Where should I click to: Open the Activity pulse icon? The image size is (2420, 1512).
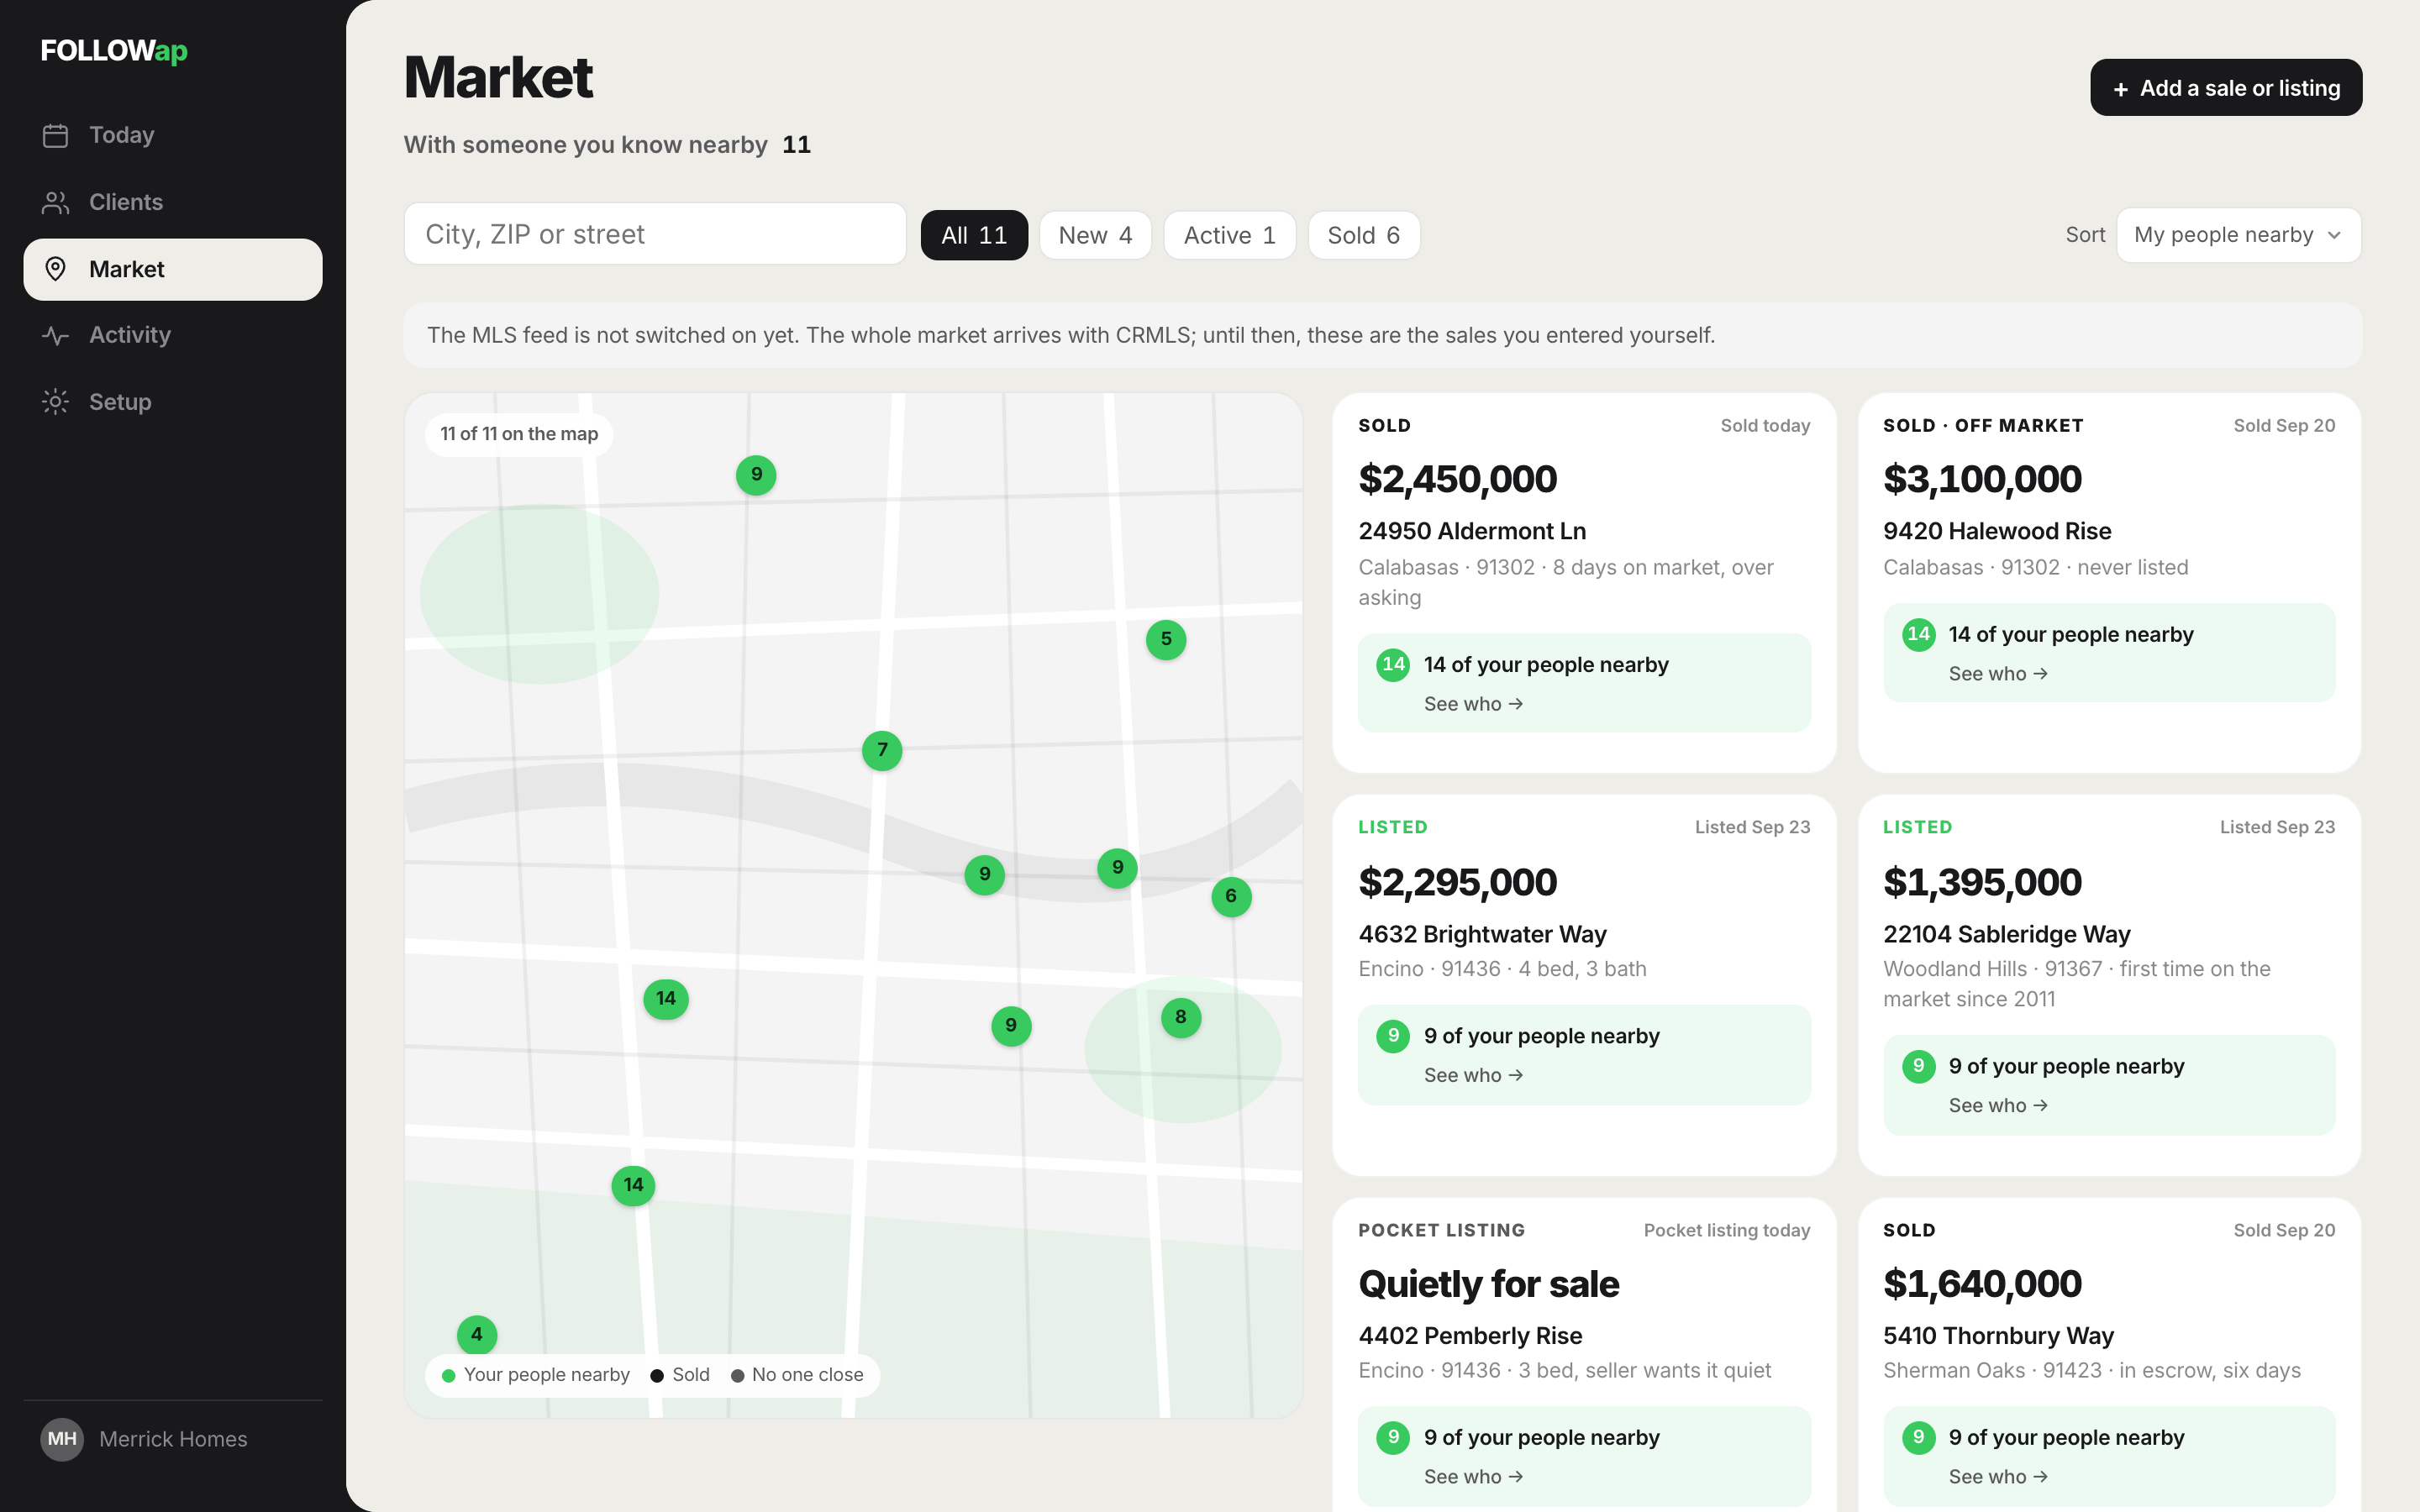coord(56,335)
